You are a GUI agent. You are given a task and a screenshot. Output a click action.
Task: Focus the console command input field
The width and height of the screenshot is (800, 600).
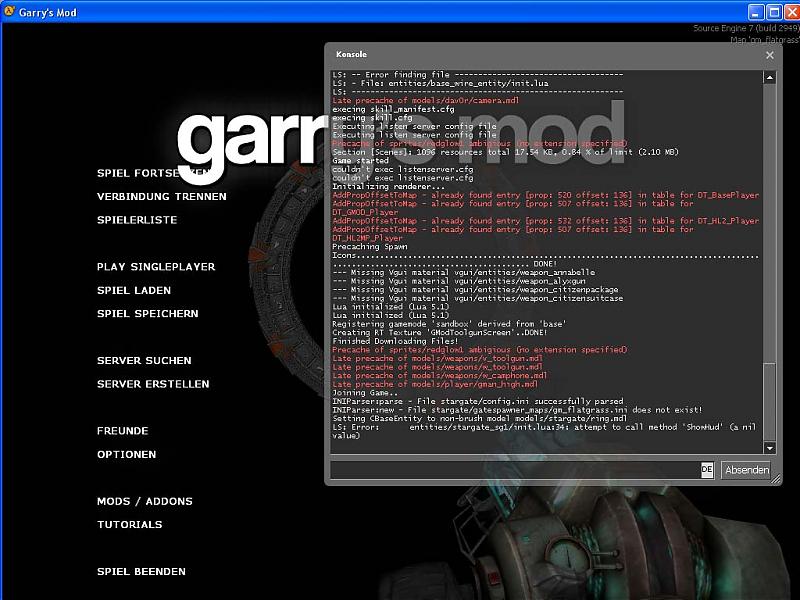tap(515, 470)
